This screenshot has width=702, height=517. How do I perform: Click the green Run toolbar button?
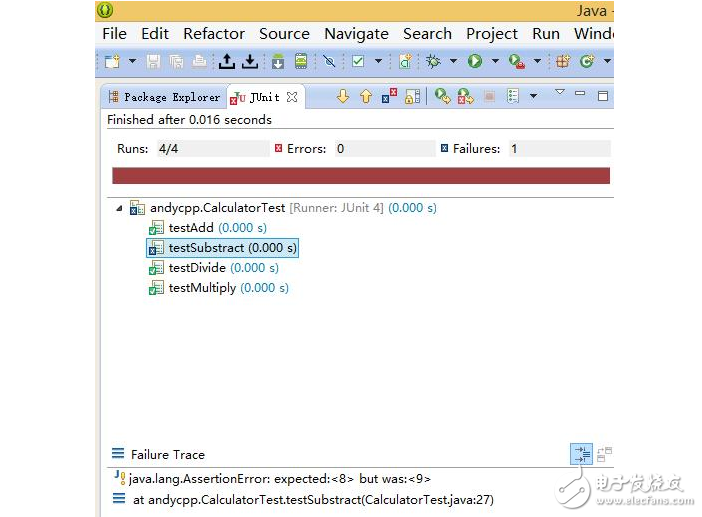474,62
